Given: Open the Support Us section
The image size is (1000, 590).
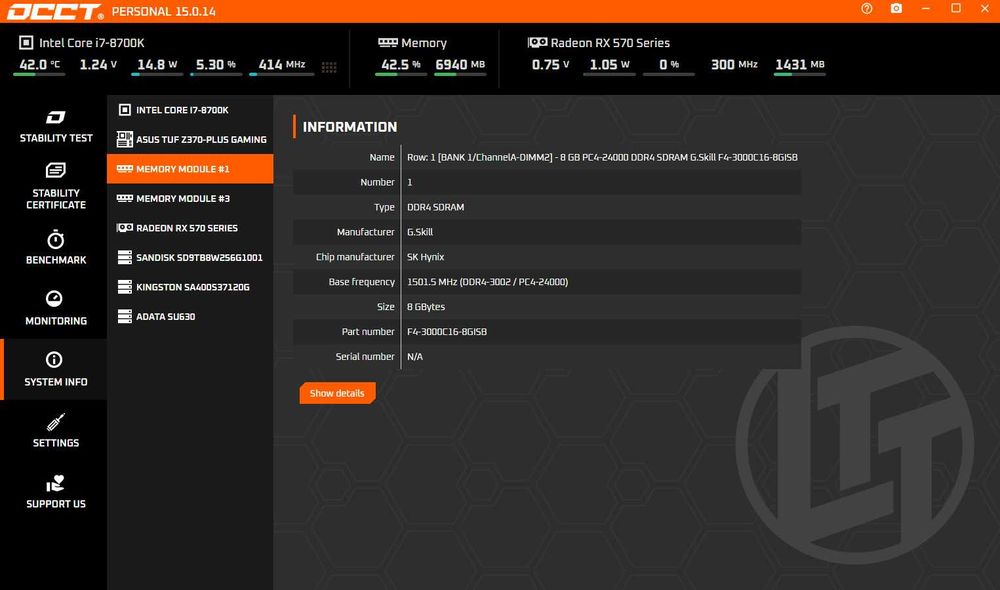Looking at the screenshot, I should point(55,491).
